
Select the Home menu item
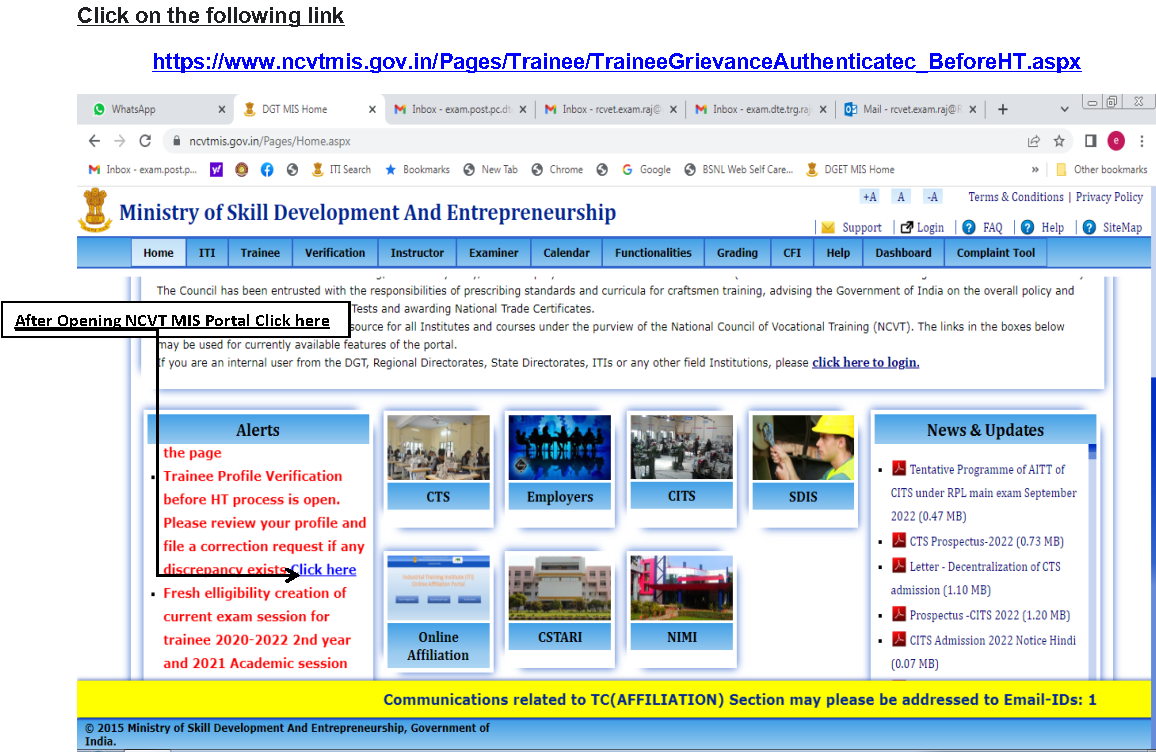[x=159, y=253]
